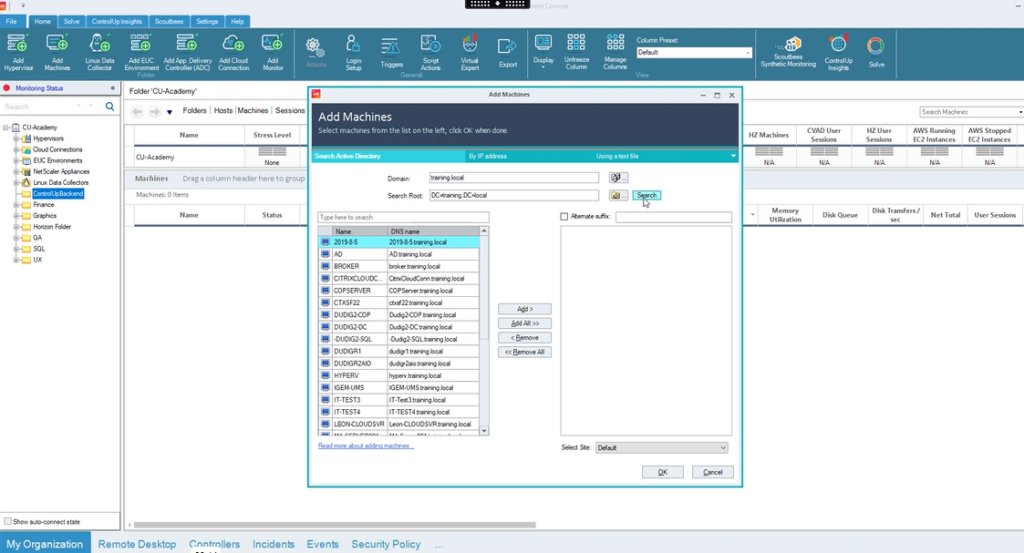Click Cancel in Add Machines dialog
This screenshot has width=1024, height=553.
tap(712, 472)
